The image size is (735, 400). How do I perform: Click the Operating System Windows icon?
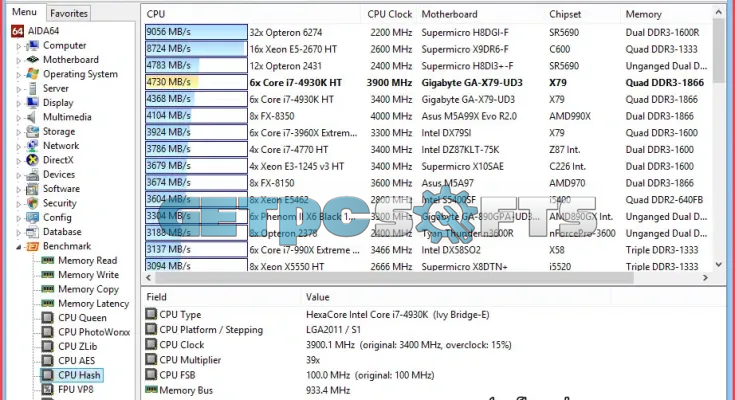pyautogui.click(x=32, y=74)
